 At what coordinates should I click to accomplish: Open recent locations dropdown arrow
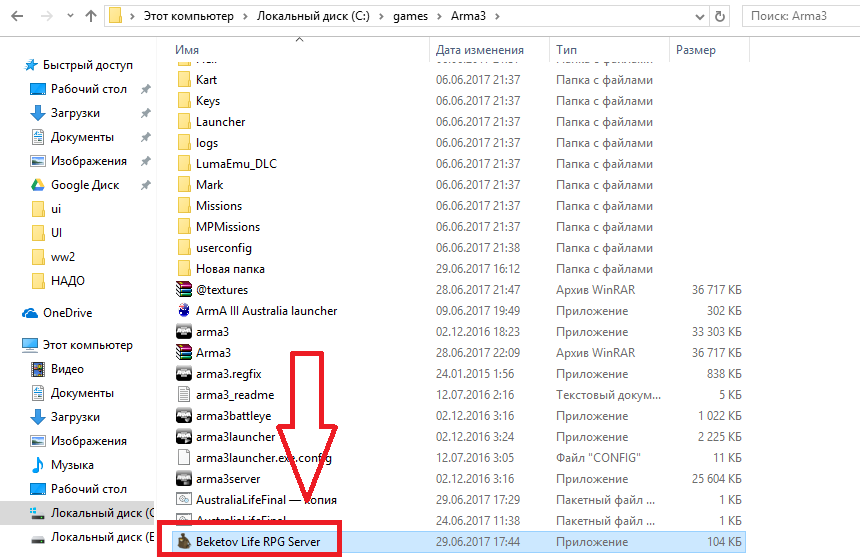(x=70, y=16)
